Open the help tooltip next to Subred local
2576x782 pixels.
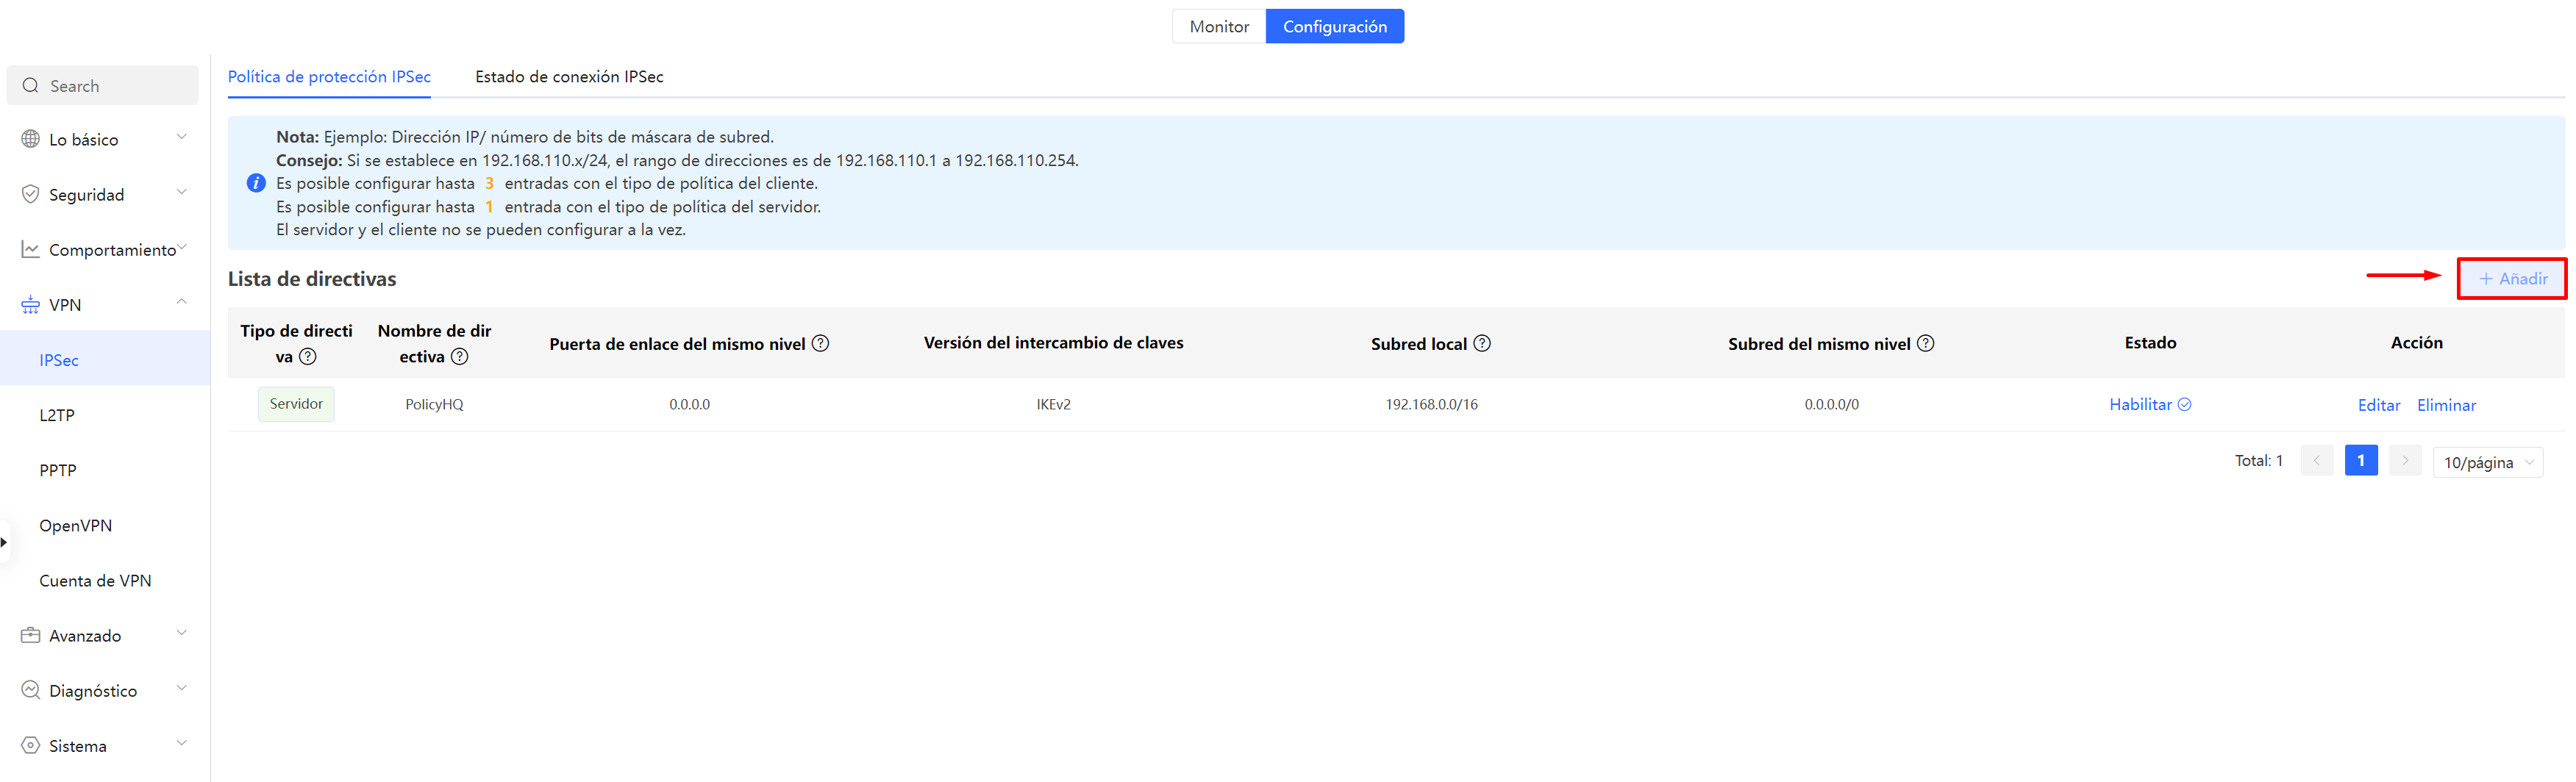click(1483, 343)
